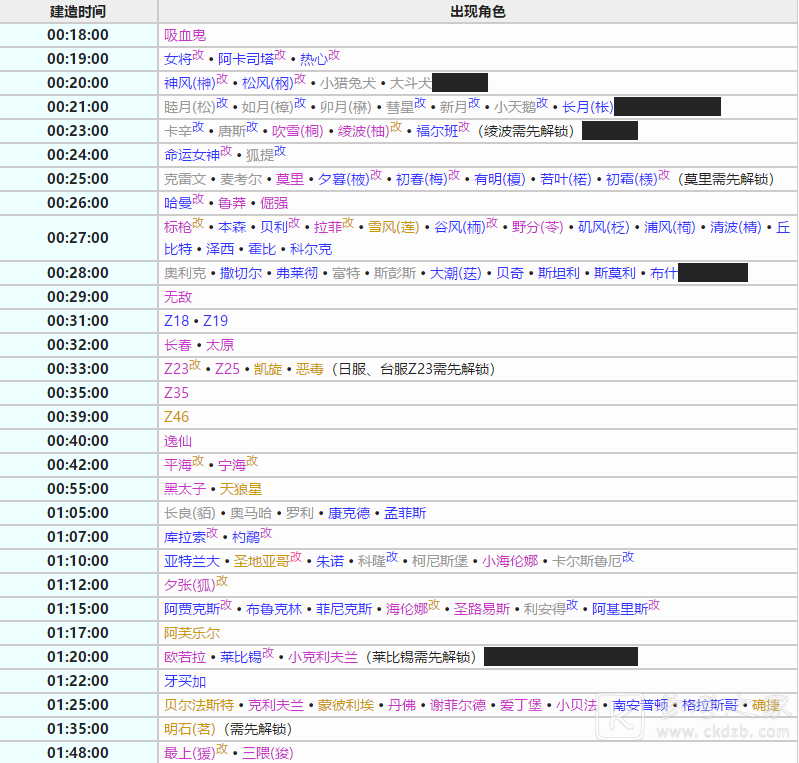This screenshot has height=763, width=799.
Task: Click the 莫里 character link
Action: pyautogui.click(x=290, y=179)
